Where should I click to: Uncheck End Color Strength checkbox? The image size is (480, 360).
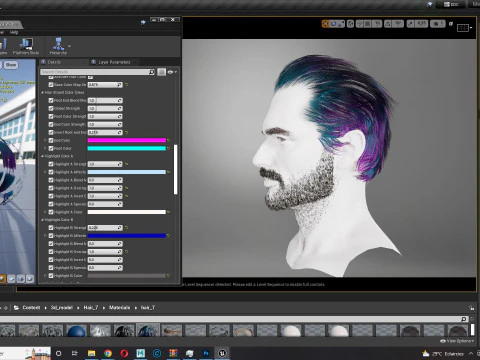tap(51, 124)
